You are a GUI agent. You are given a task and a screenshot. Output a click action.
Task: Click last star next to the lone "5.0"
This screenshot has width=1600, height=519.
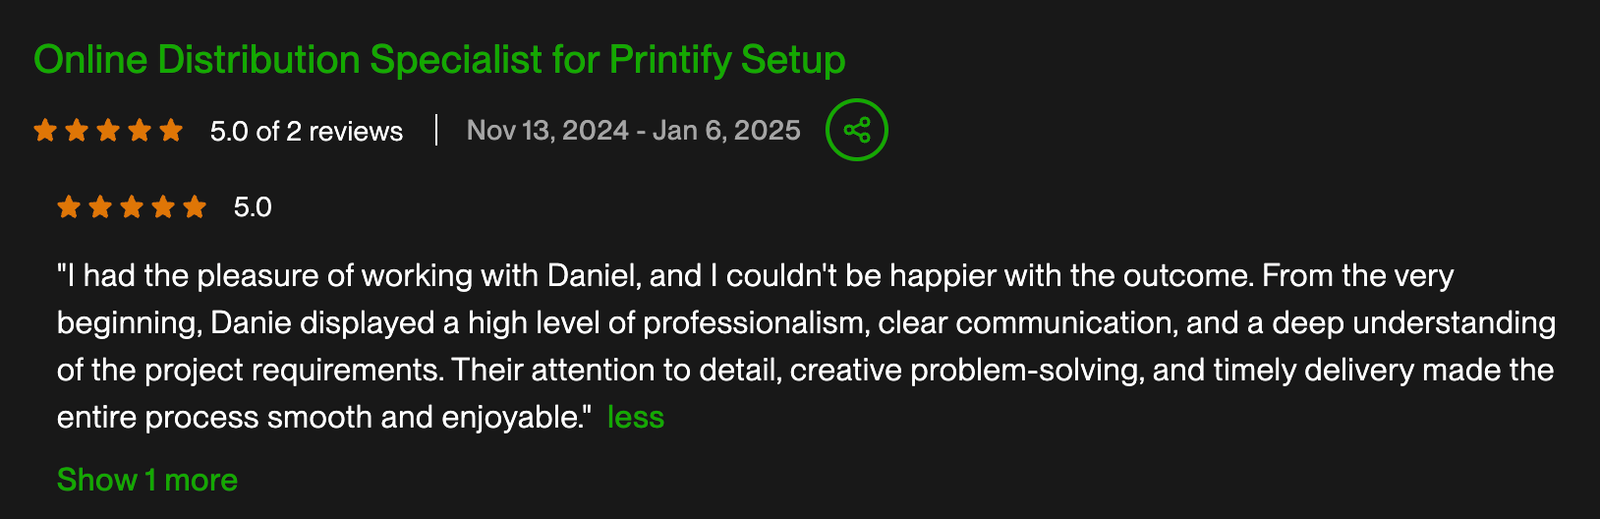coord(195,207)
